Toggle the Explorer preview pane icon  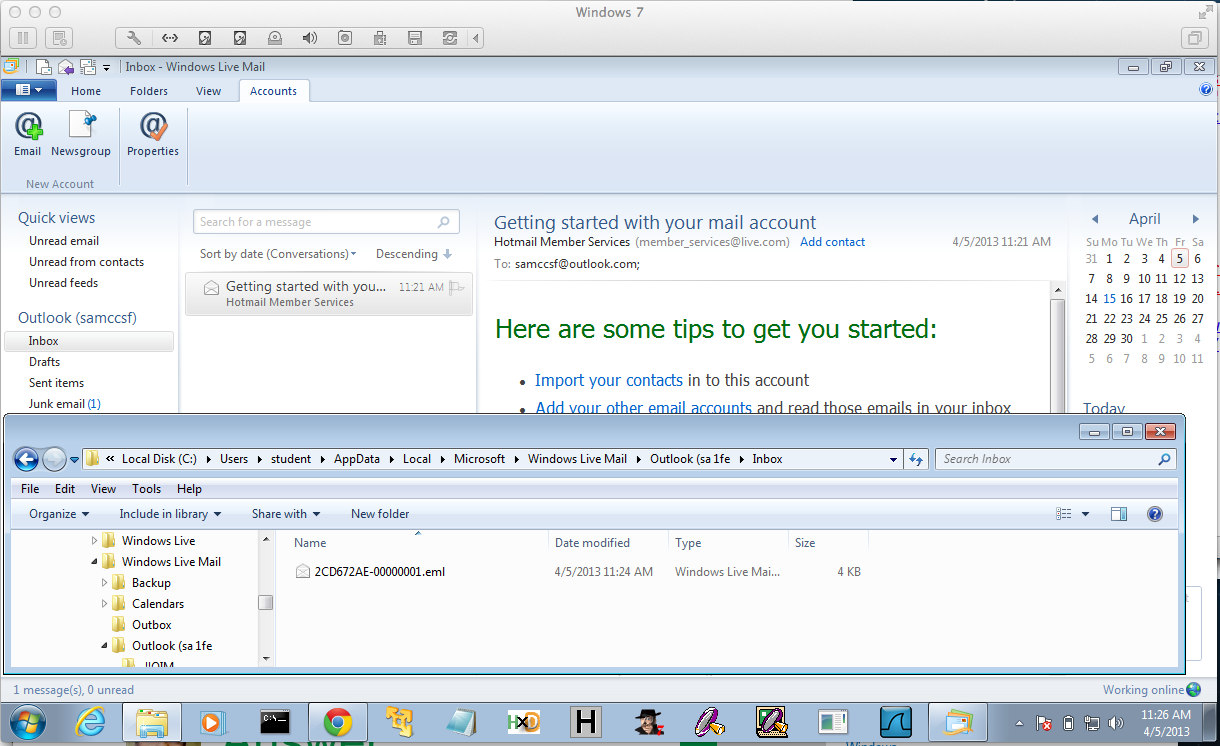(1119, 514)
